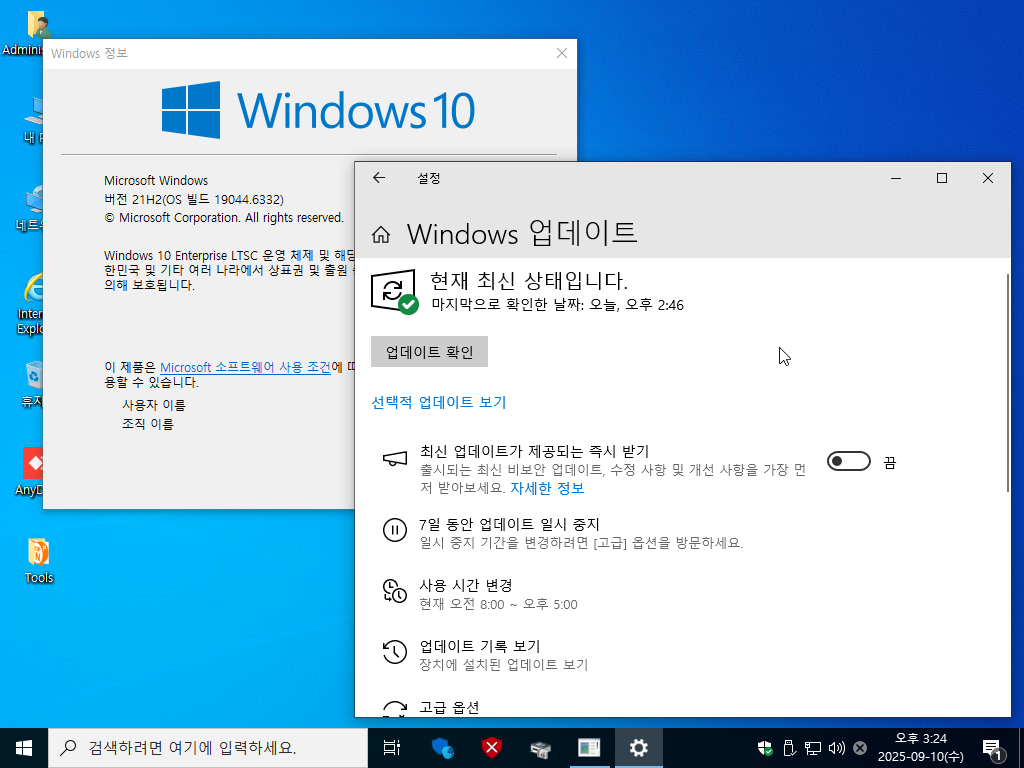Minimize the Settings window
This screenshot has height=768, width=1024.
[896, 178]
